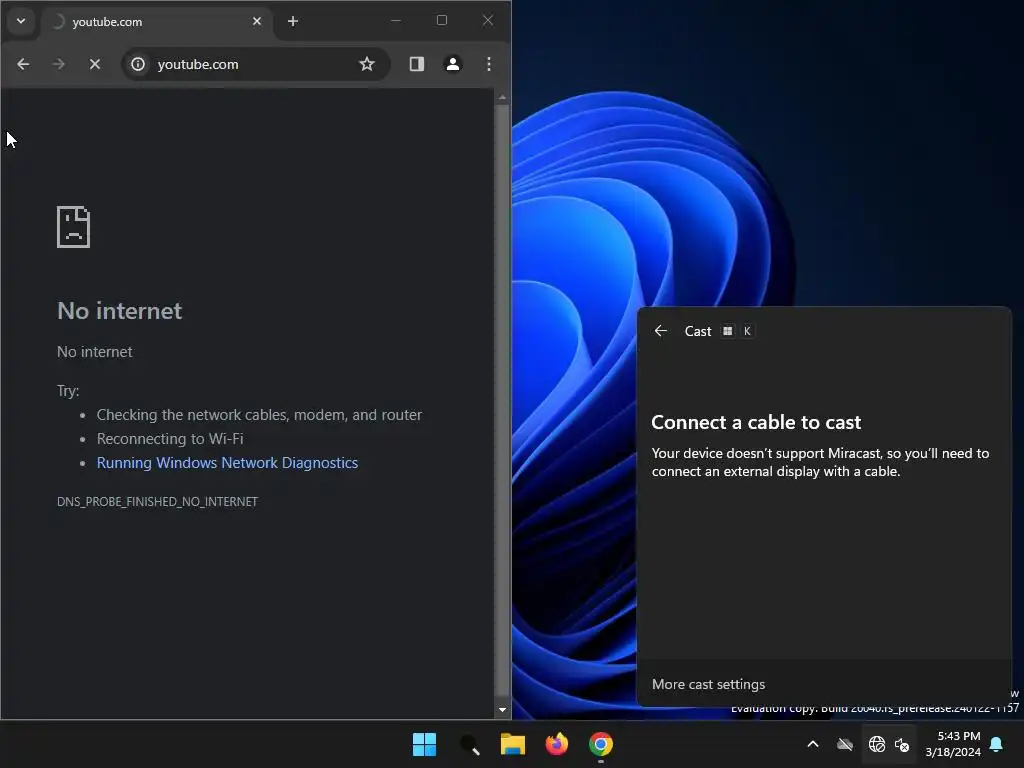Click 'Checking the network cables' suggestion text
The image size is (1024, 768).
click(259, 415)
